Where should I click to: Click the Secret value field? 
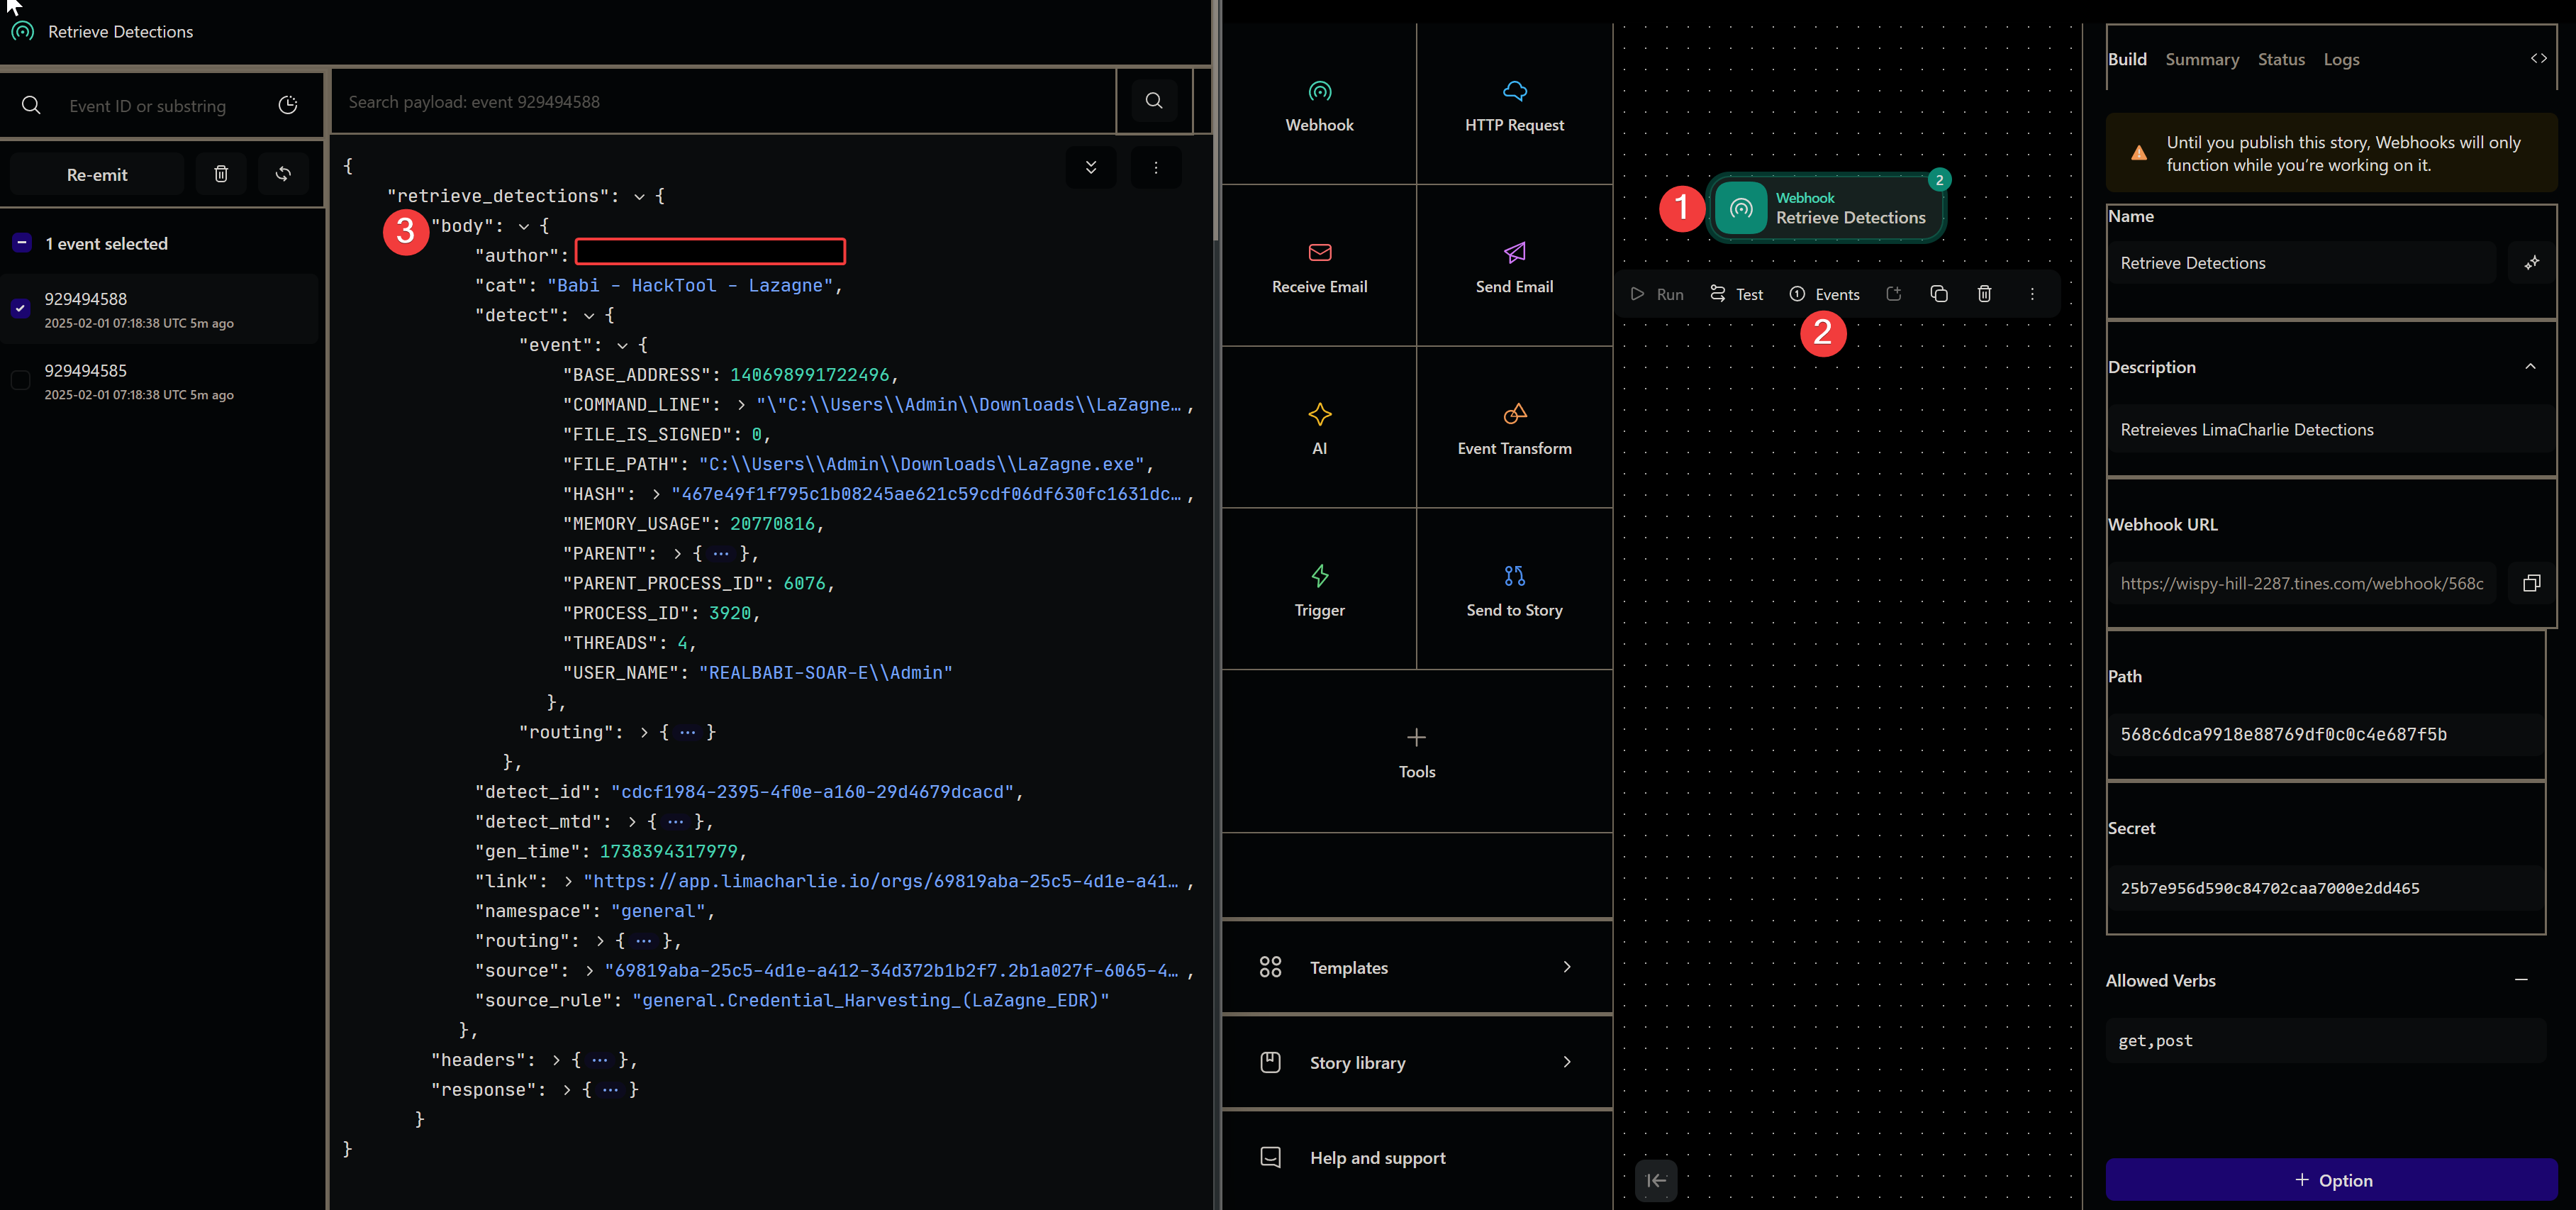(x=2325, y=888)
